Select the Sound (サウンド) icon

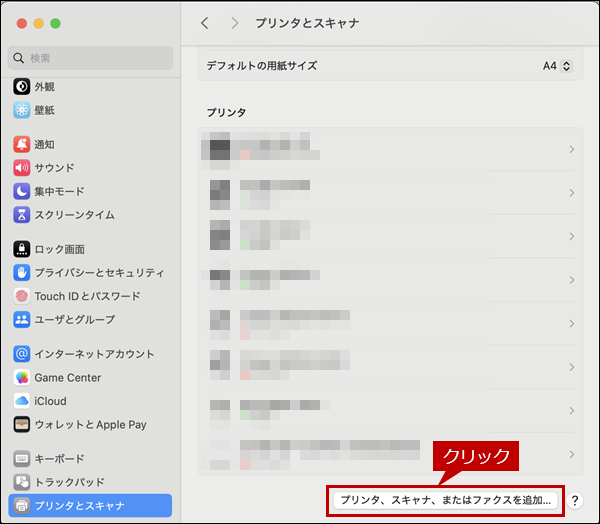click(x=22, y=168)
